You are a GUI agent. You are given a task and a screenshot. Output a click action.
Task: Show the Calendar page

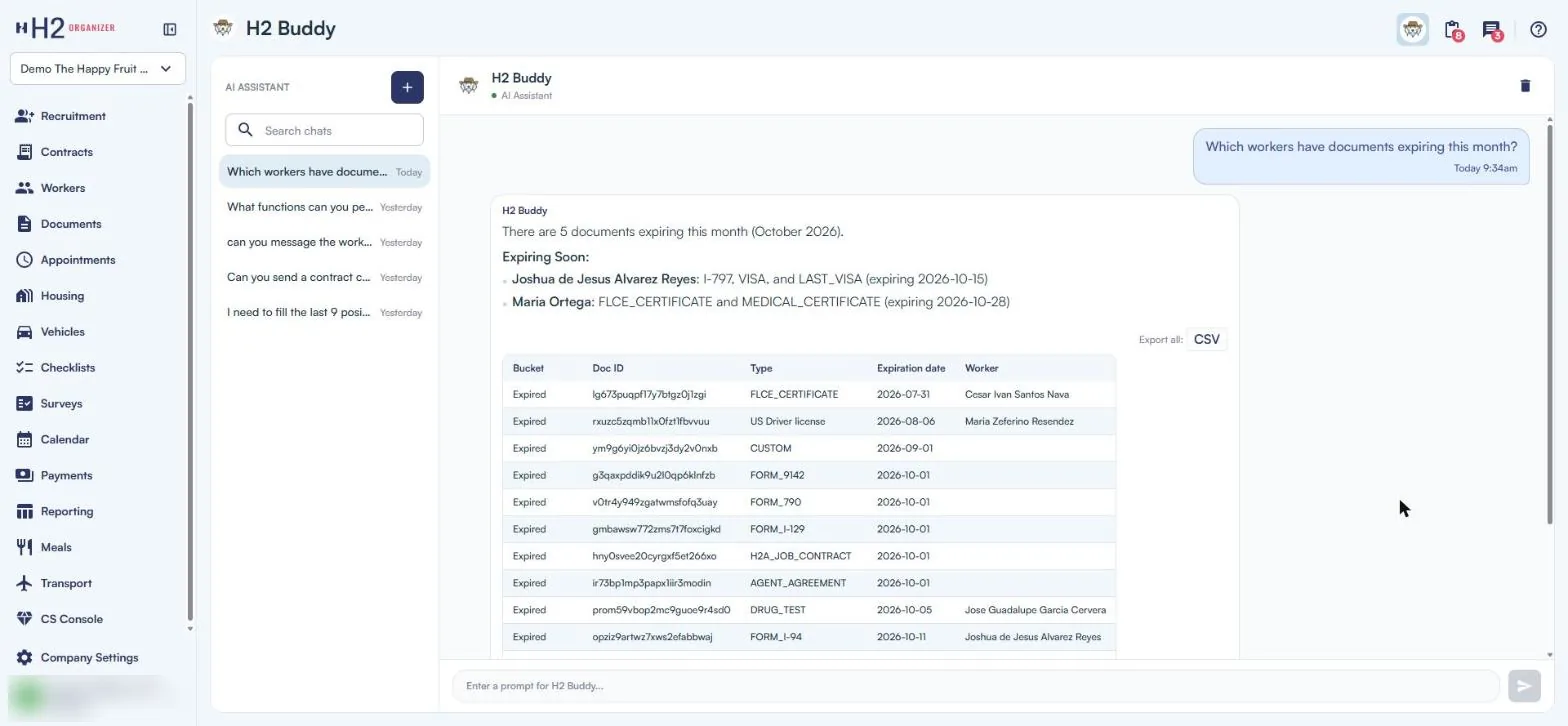(64, 440)
